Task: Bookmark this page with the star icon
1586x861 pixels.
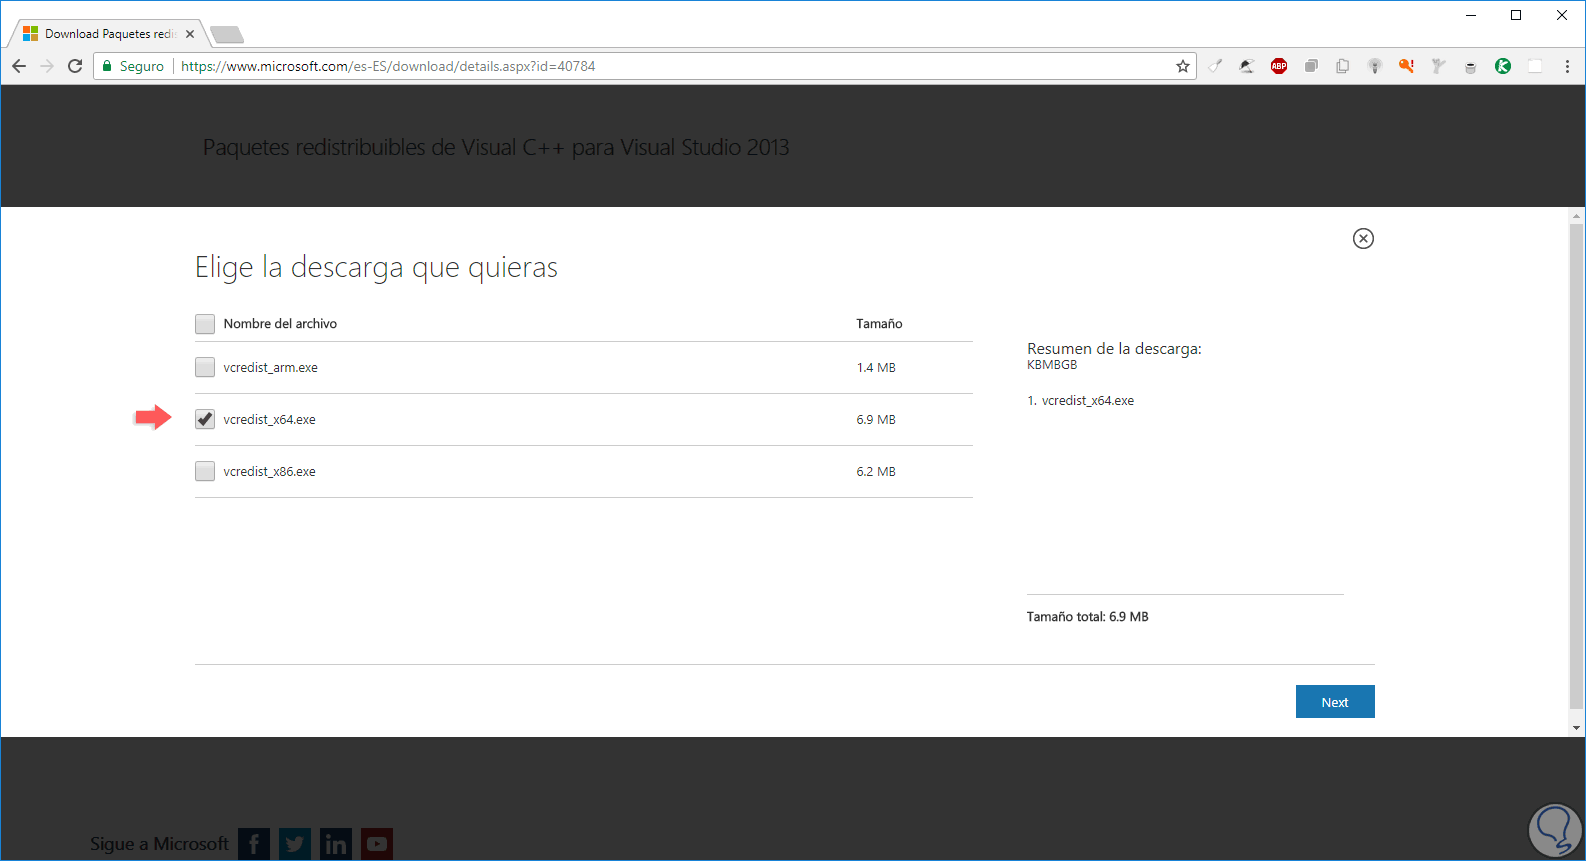Action: pyautogui.click(x=1183, y=66)
